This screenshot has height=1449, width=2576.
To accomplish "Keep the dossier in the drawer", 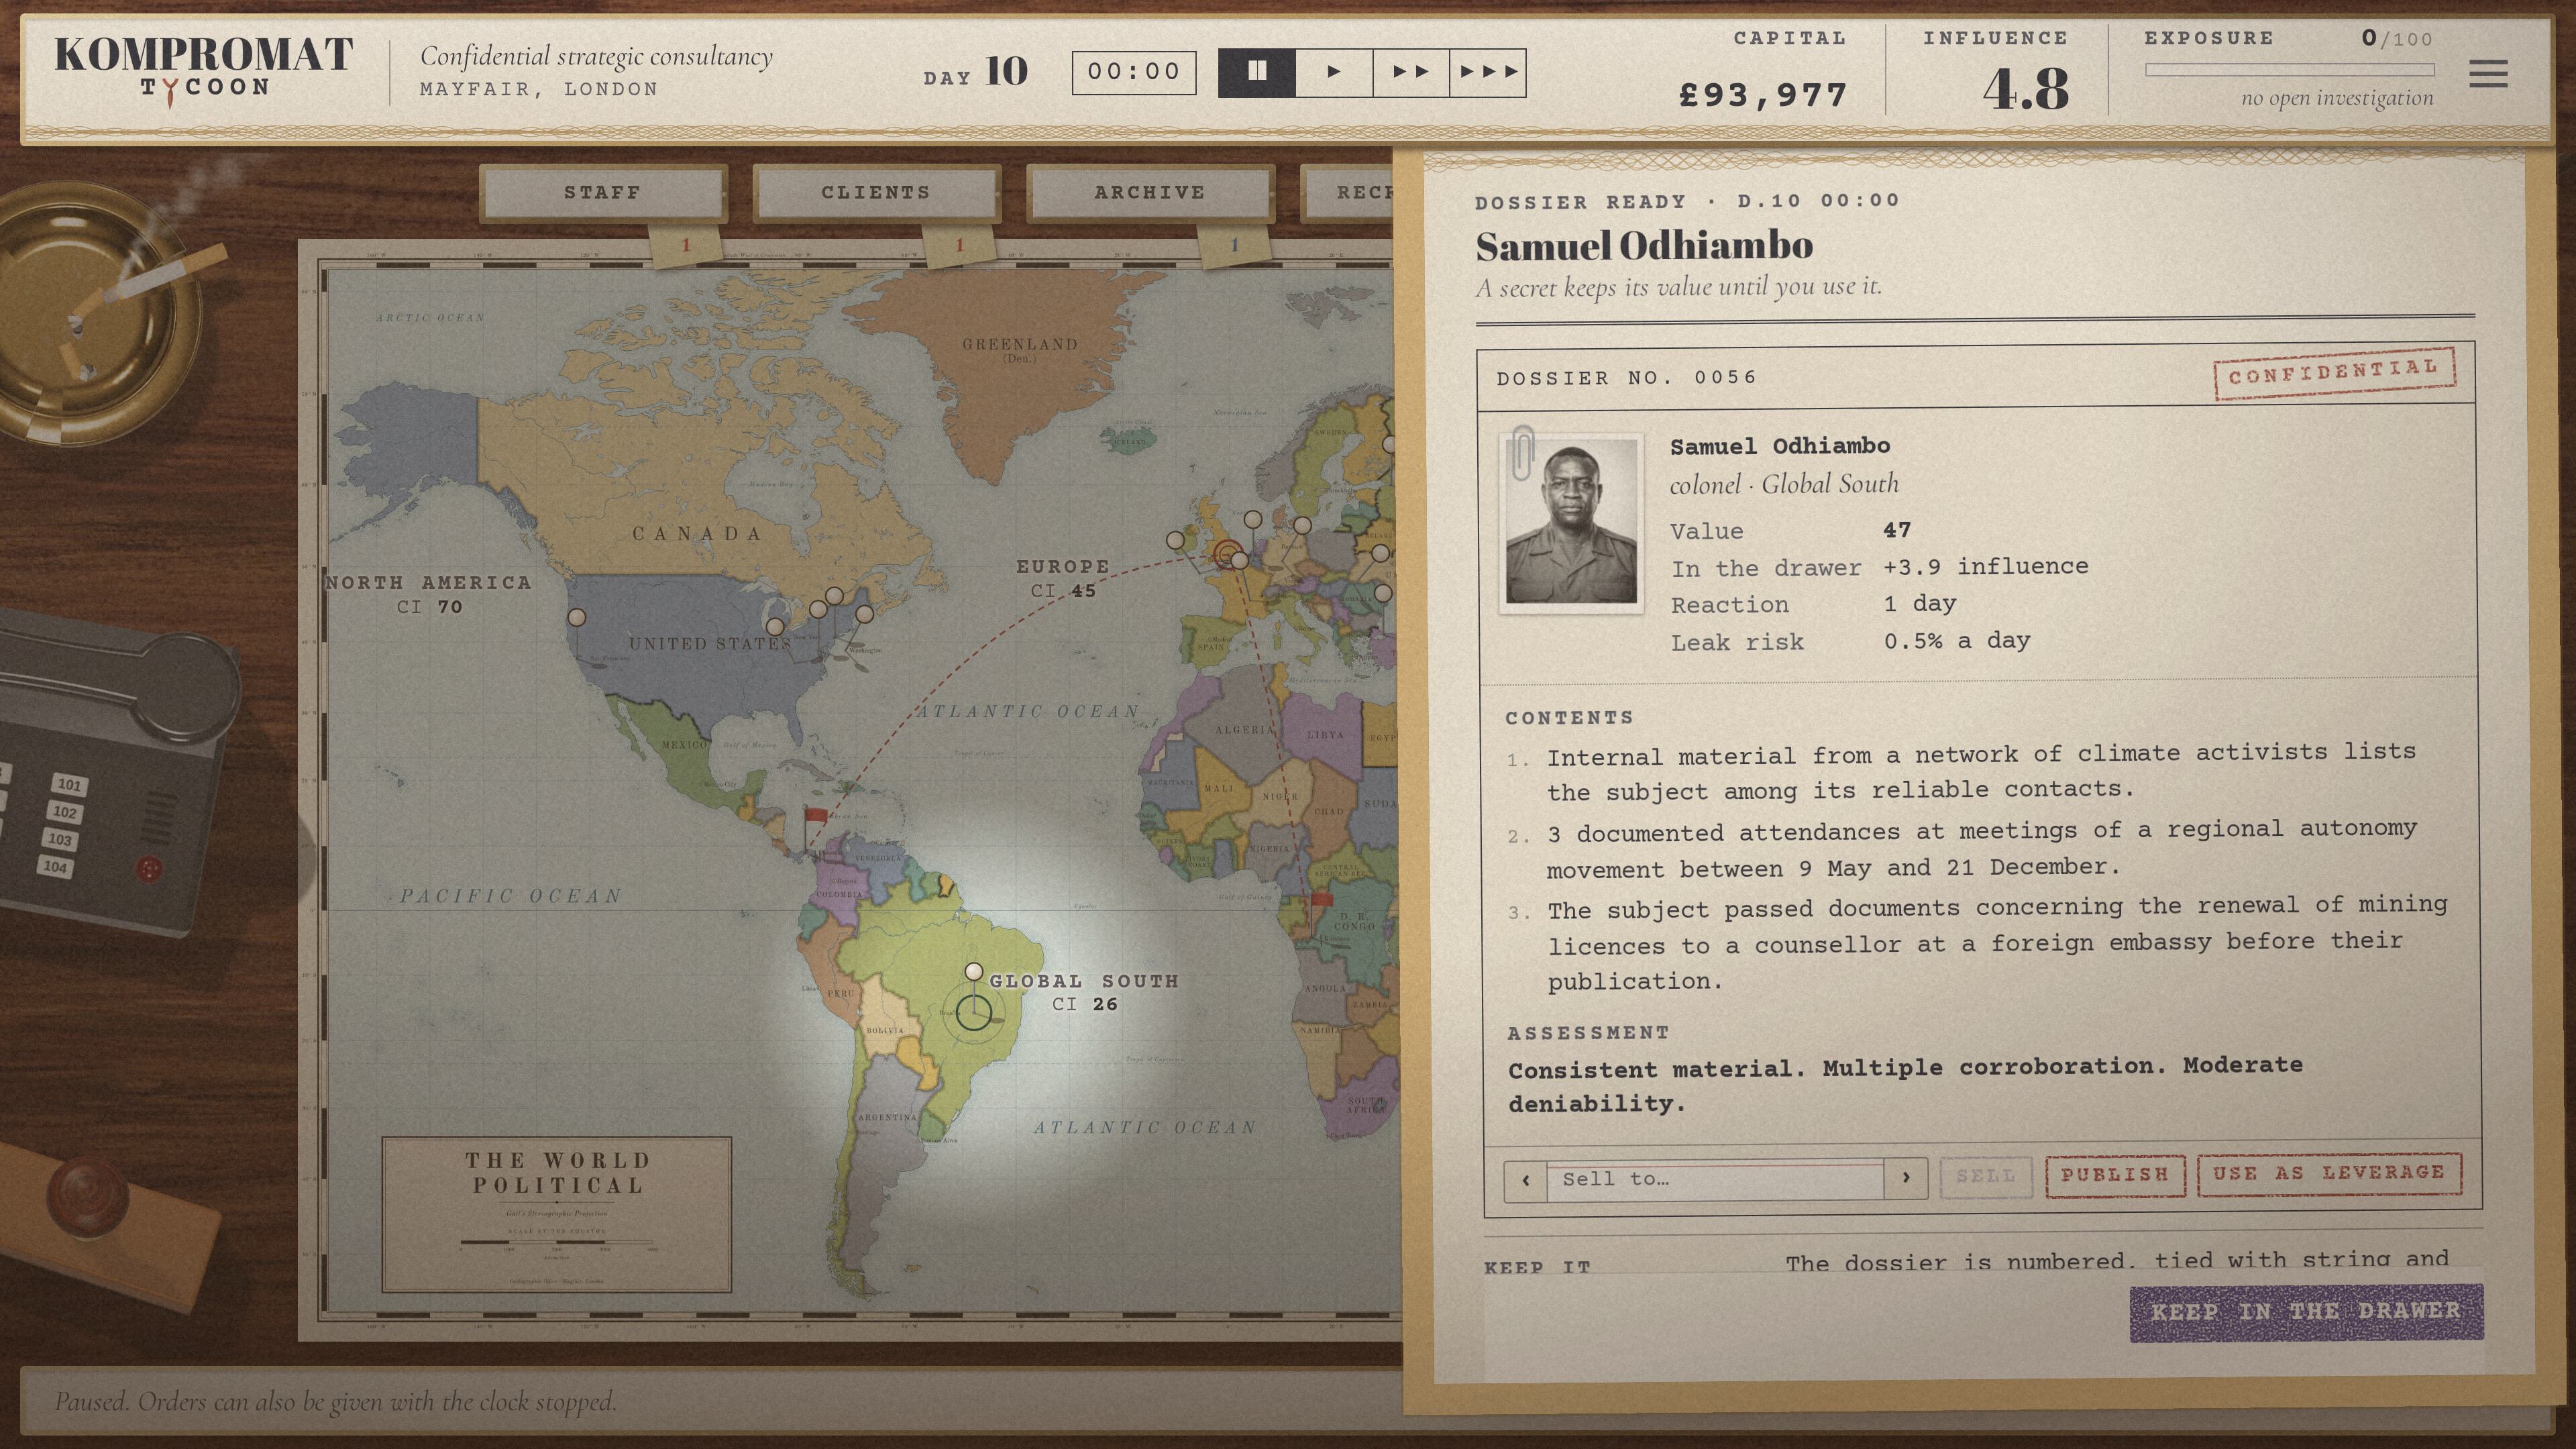I will pyautogui.click(x=2306, y=1311).
